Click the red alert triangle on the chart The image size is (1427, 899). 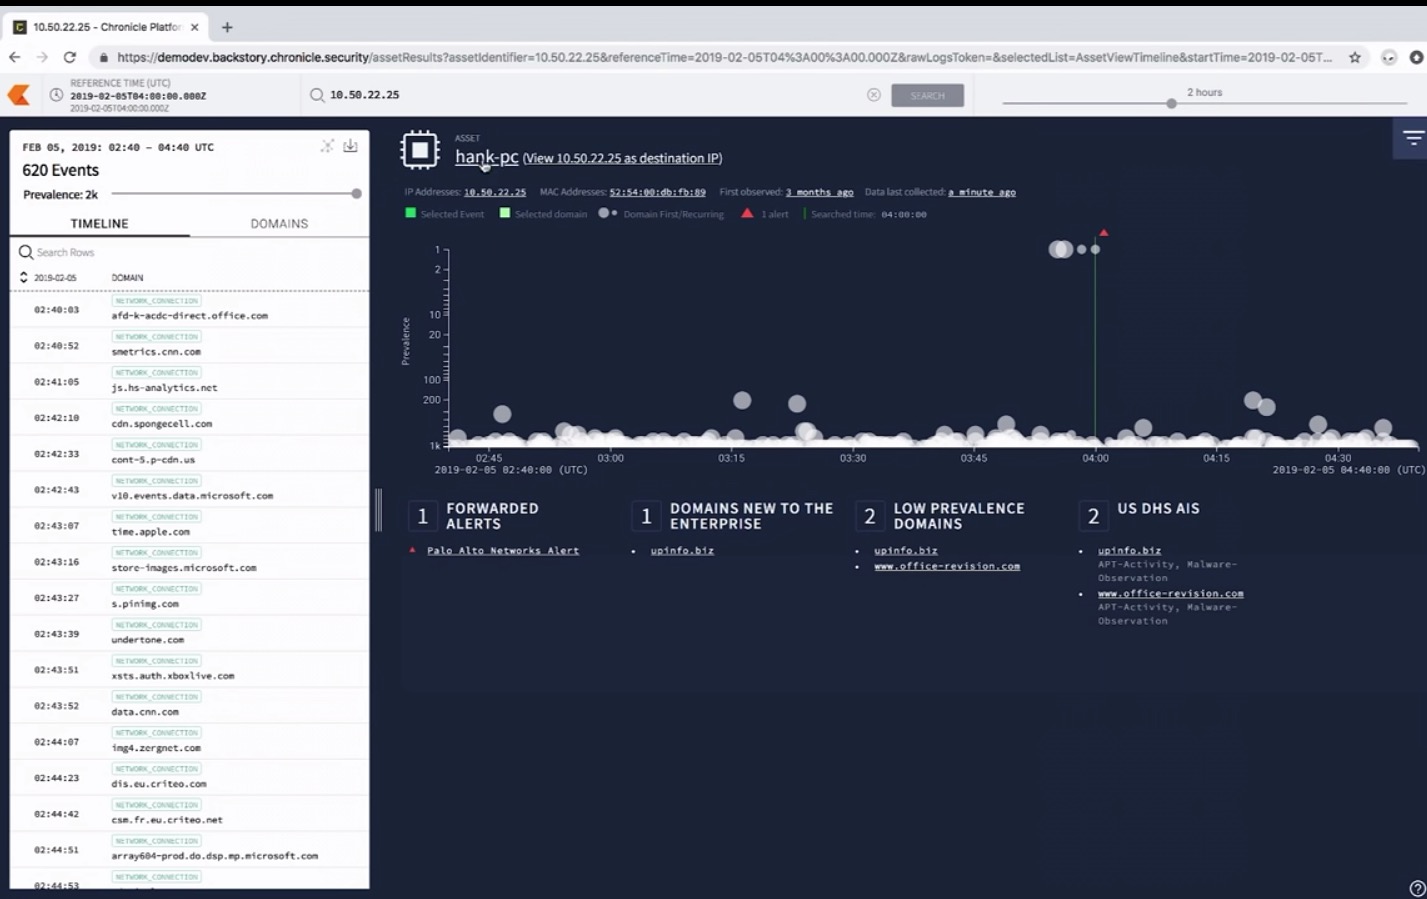pyautogui.click(x=1103, y=231)
